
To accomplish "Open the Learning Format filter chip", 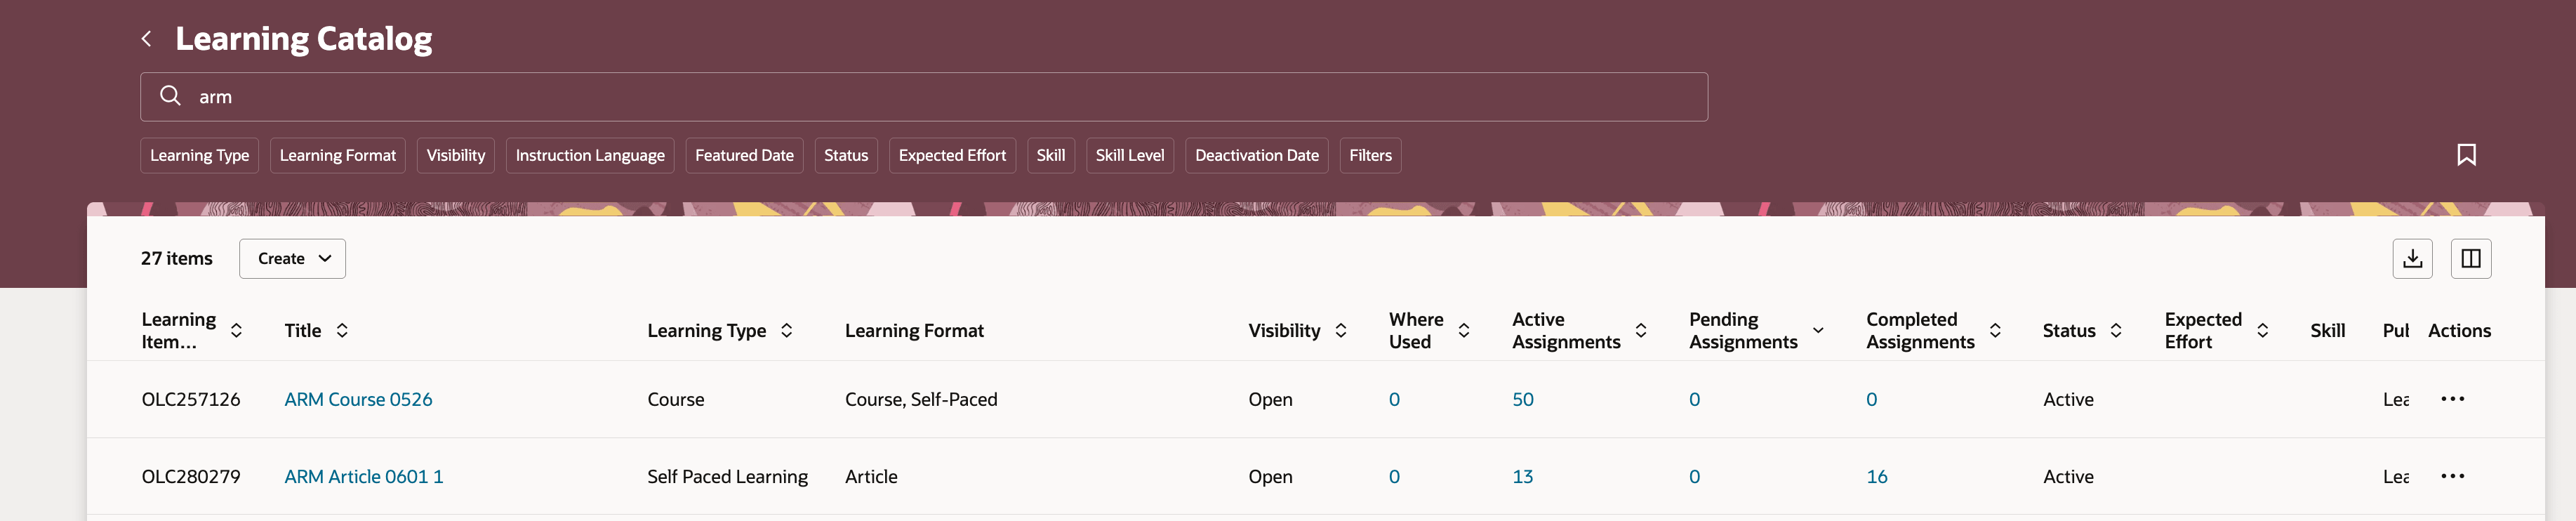I will point(338,155).
